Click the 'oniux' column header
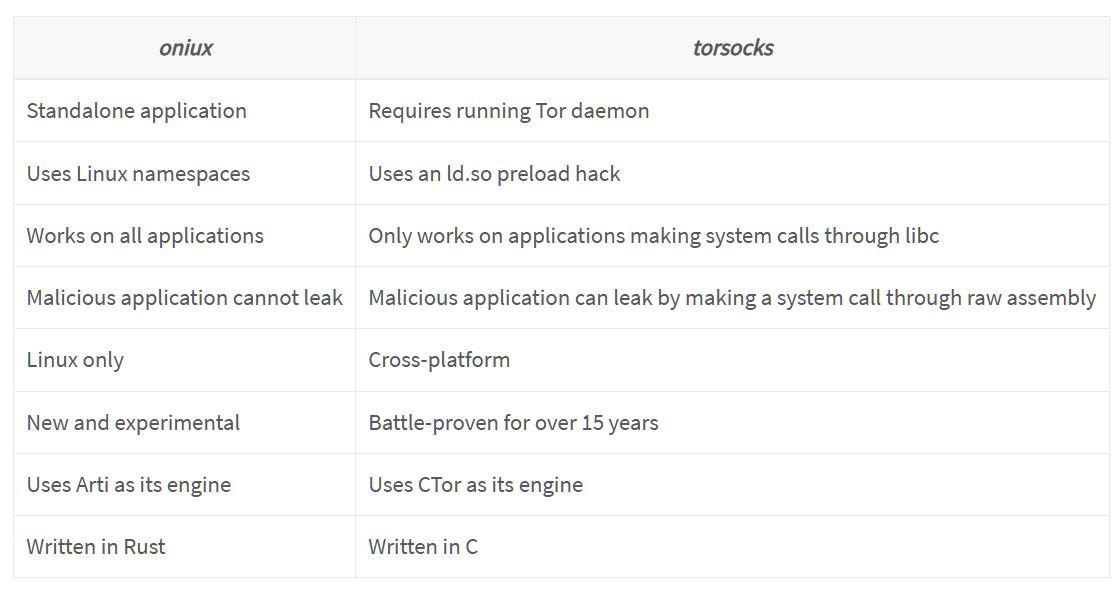 pos(185,48)
